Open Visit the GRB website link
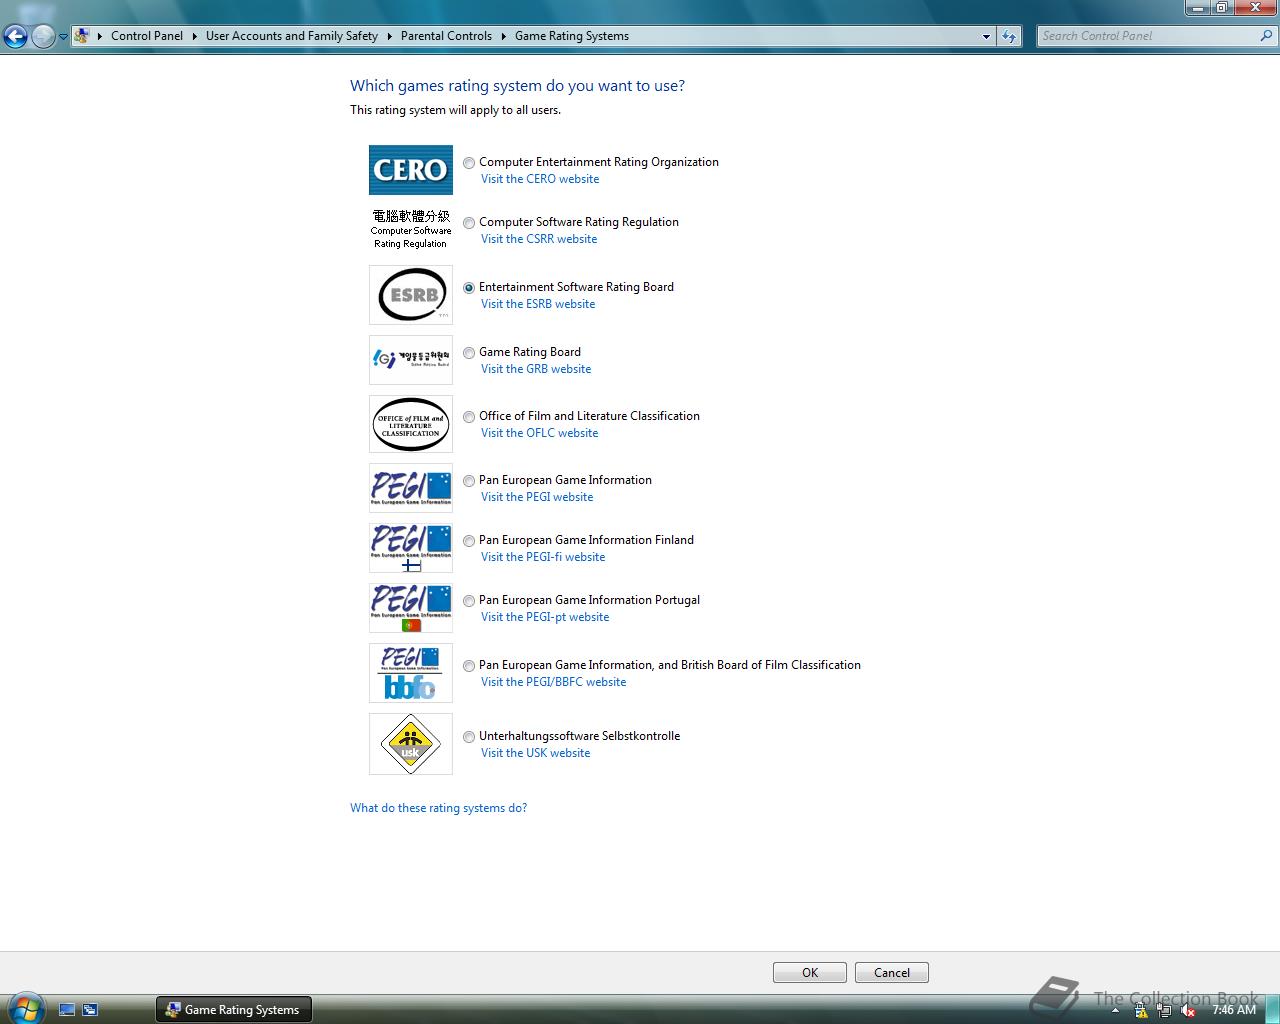The image size is (1280, 1024). (x=536, y=369)
